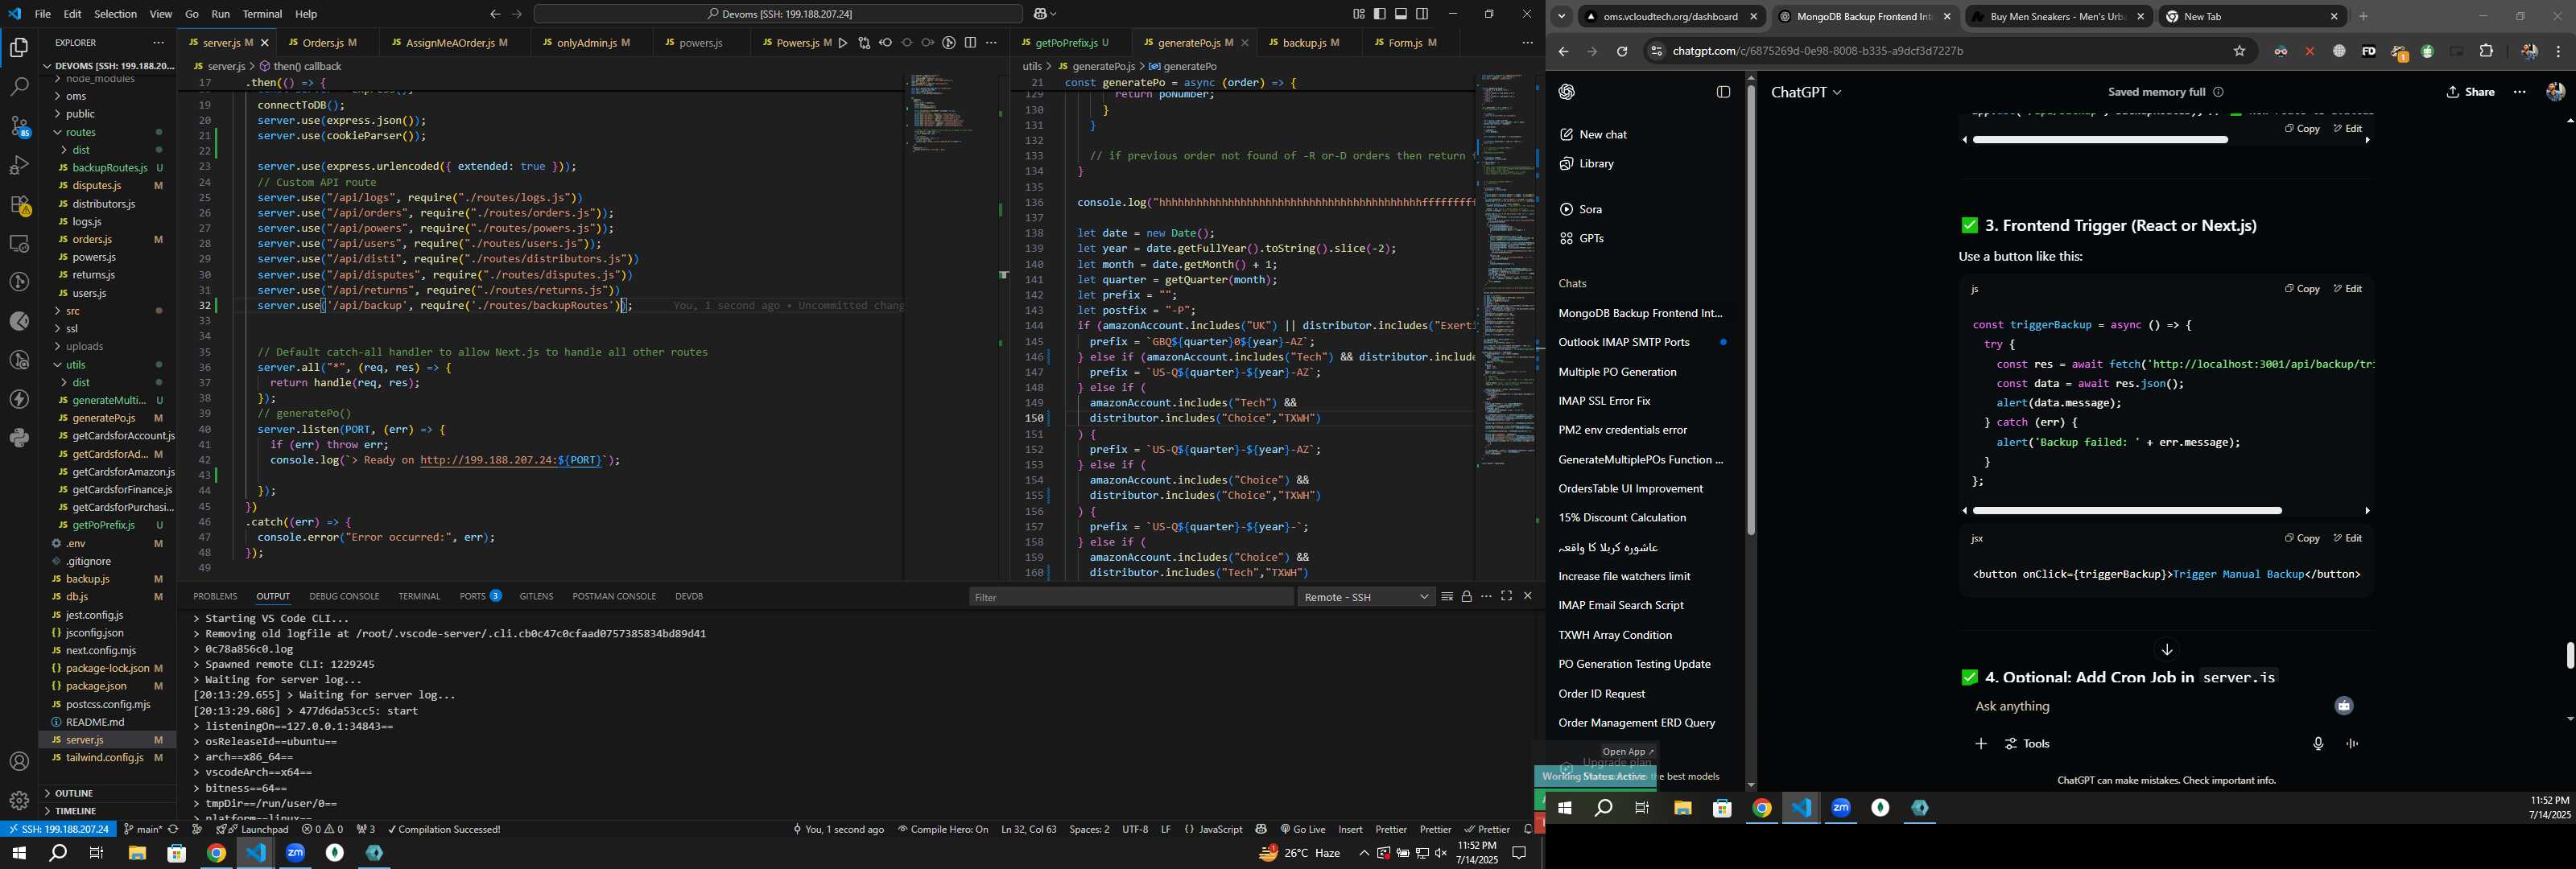The image size is (2576, 869).
Task: Toggle Panel layout icon in VS Code title bar
Action: click(x=1401, y=14)
